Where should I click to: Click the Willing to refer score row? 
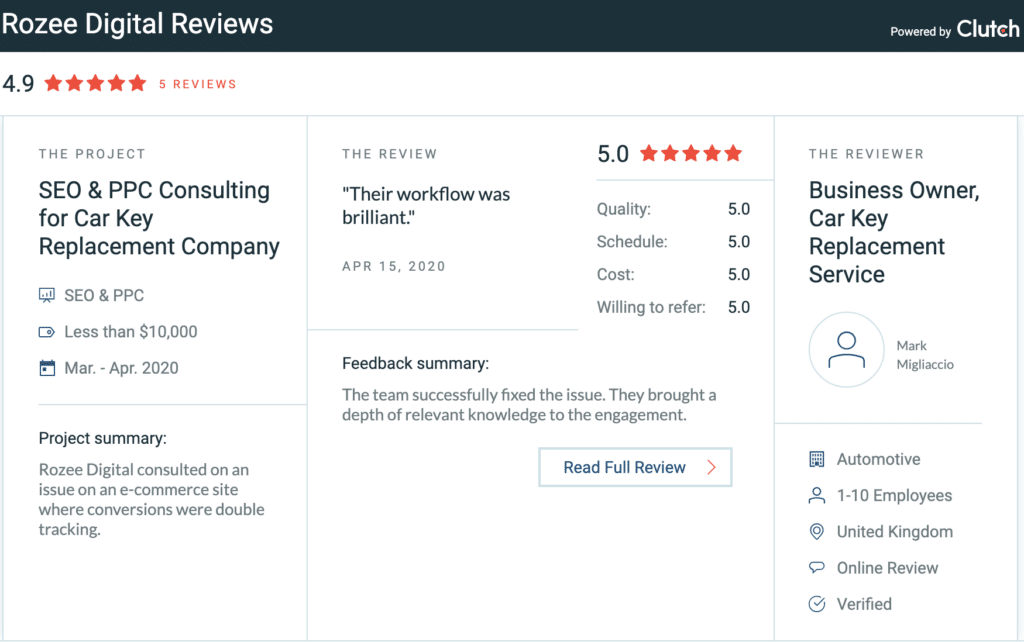[673, 307]
